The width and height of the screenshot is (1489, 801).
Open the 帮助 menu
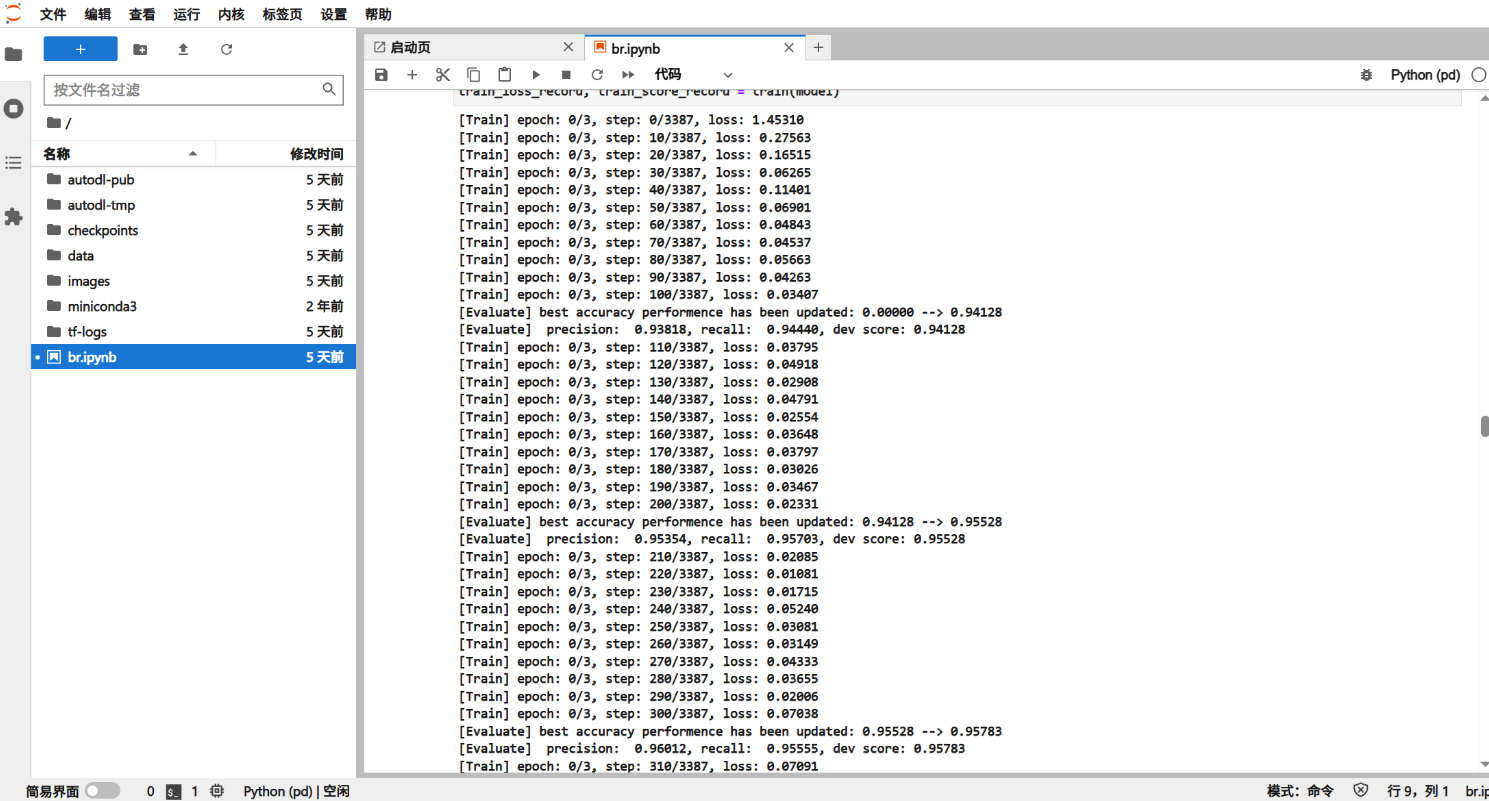378,14
